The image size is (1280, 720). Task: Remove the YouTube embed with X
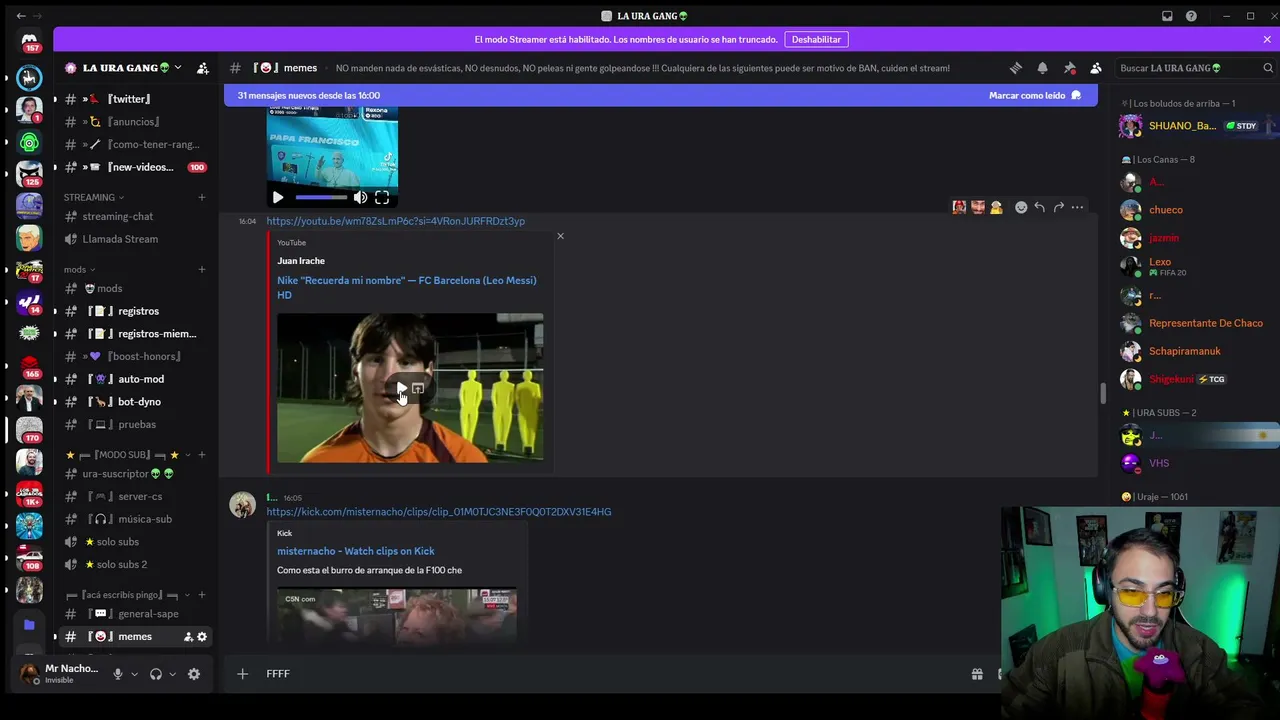click(560, 236)
